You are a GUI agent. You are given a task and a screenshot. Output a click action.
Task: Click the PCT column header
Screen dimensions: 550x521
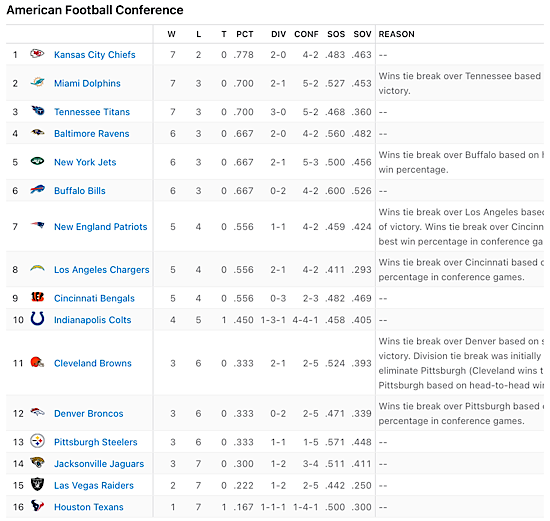point(244,34)
